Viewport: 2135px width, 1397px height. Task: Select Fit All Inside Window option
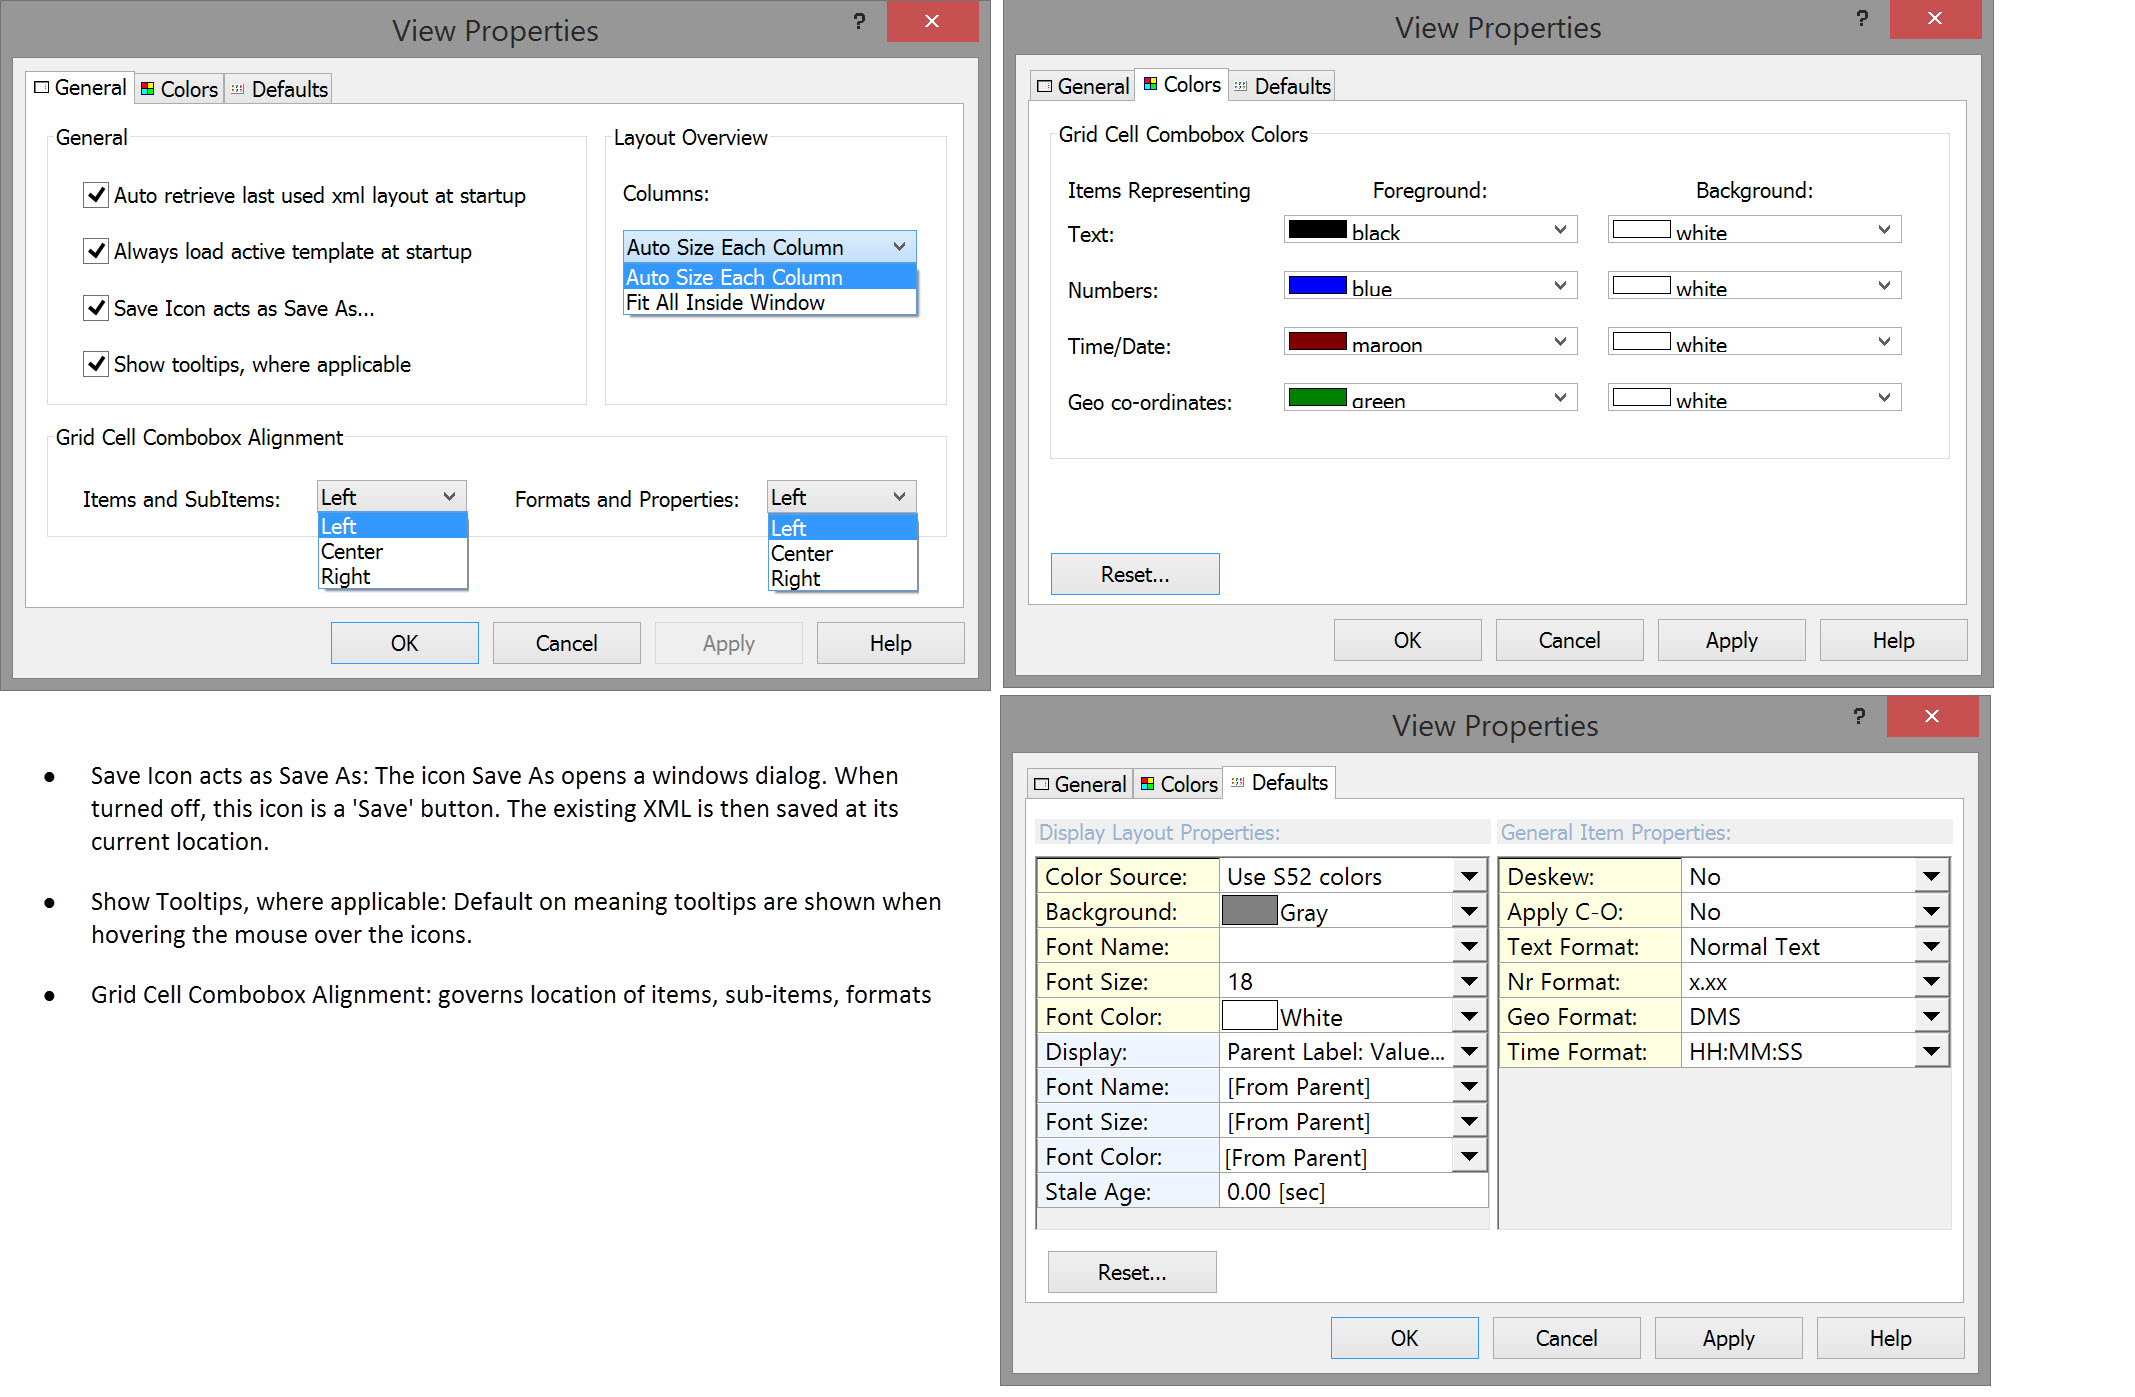point(726,303)
